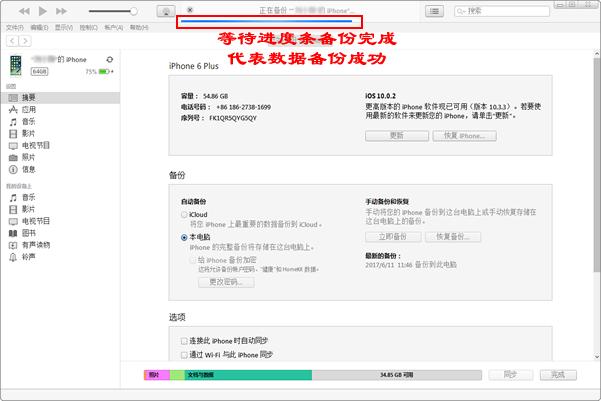Open the 帐户(A) menu
The width and height of the screenshot is (601, 401).
(113, 27)
